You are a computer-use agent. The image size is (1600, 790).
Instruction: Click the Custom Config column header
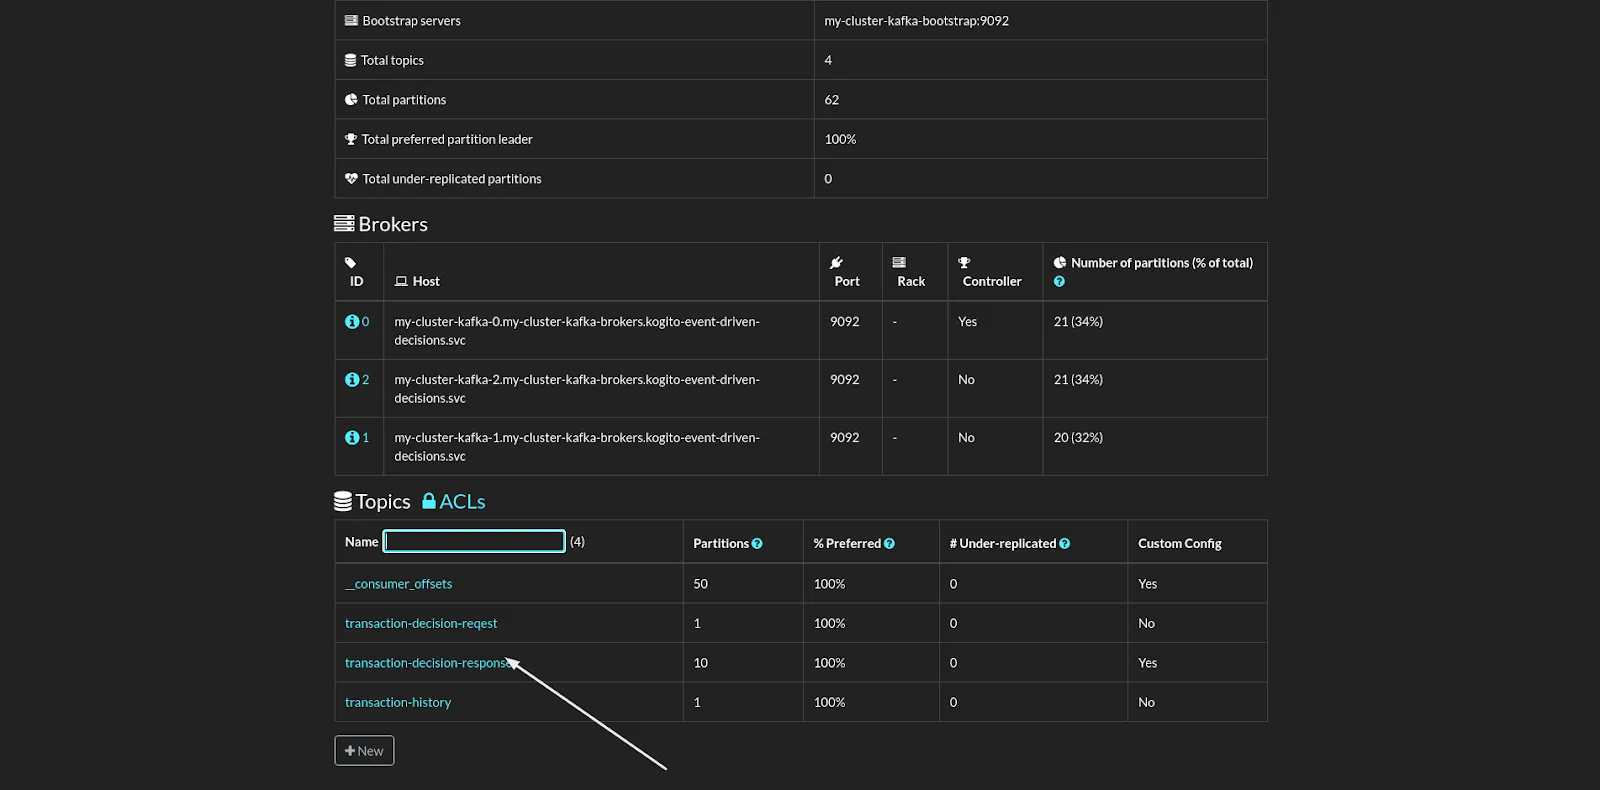coord(1180,544)
